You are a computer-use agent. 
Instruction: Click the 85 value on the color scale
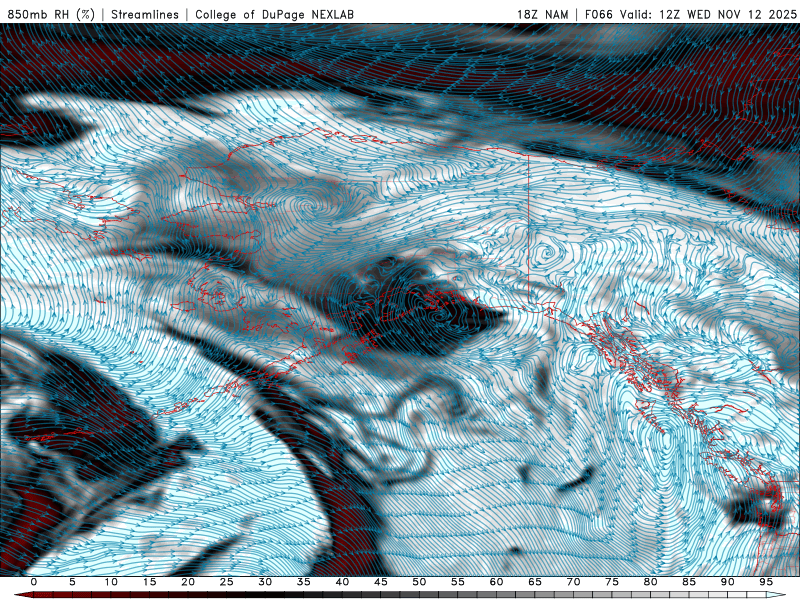tap(689, 582)
